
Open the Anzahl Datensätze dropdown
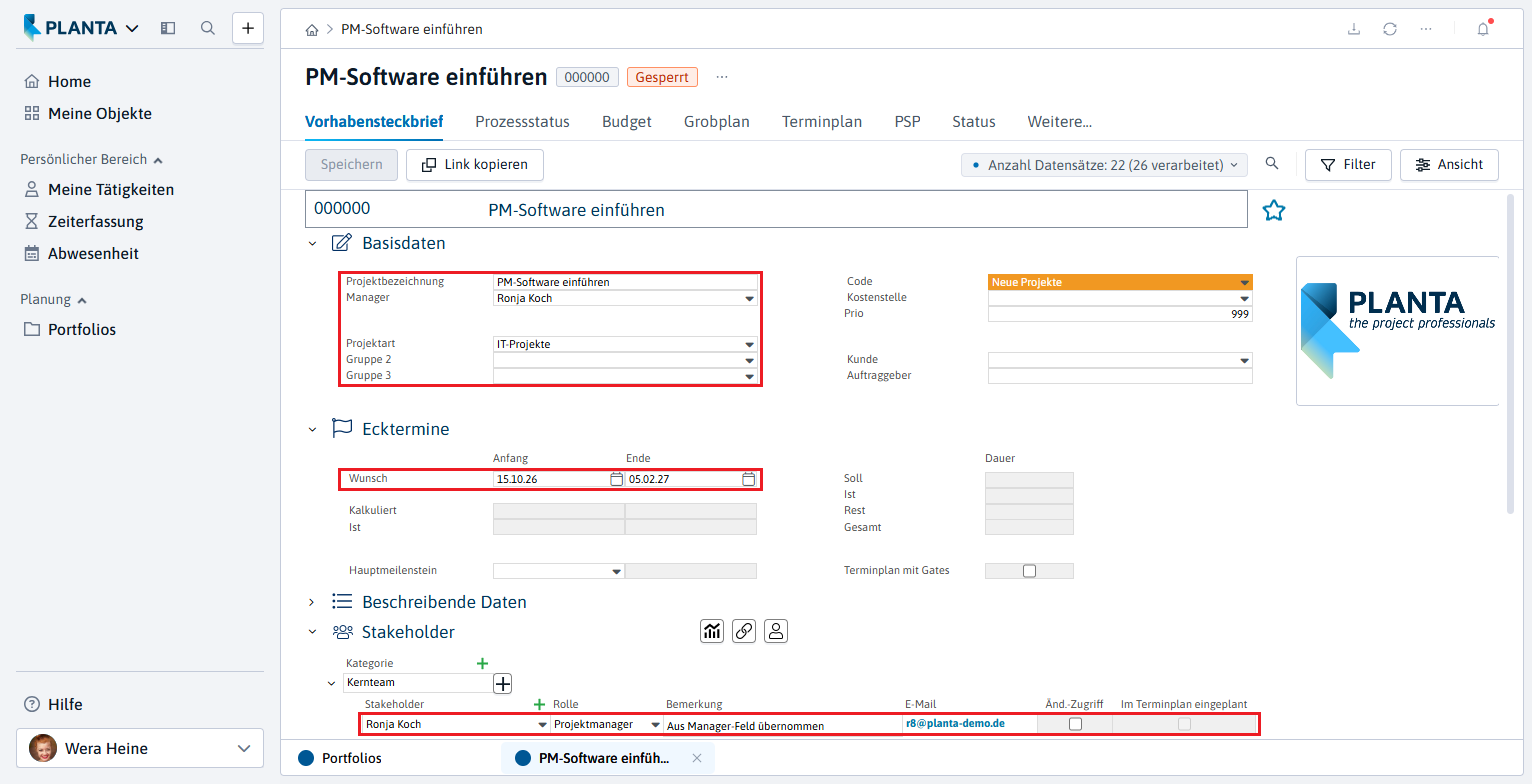(x=1104, y=165)
